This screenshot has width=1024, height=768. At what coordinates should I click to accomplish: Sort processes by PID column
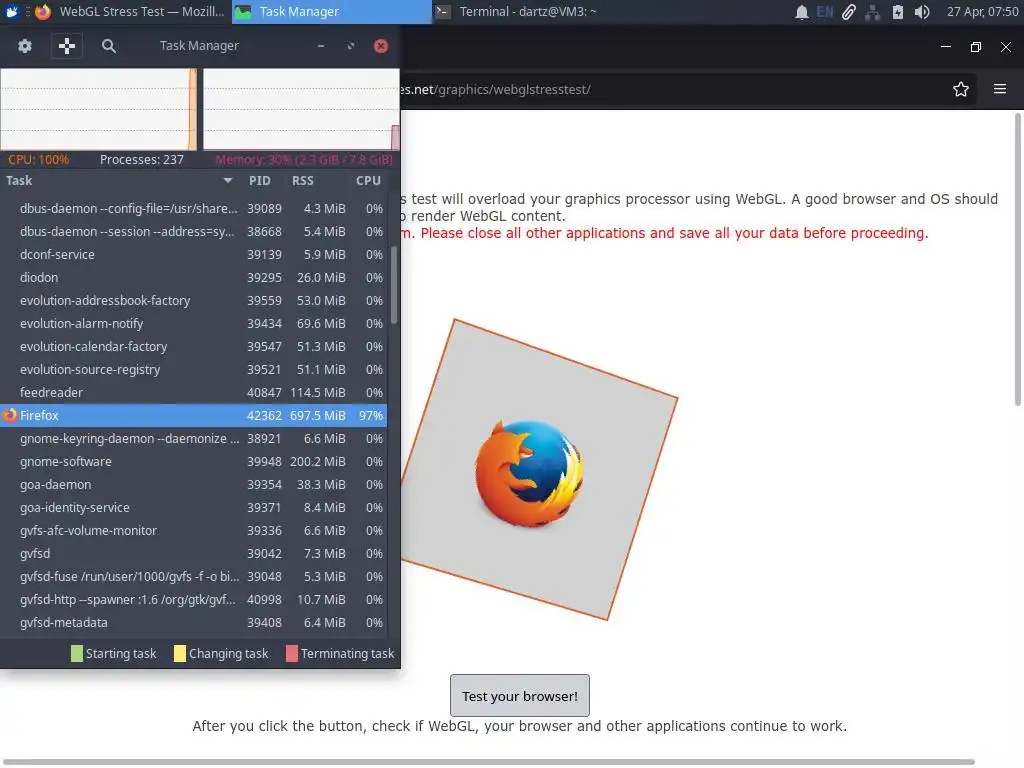[260, 181]
